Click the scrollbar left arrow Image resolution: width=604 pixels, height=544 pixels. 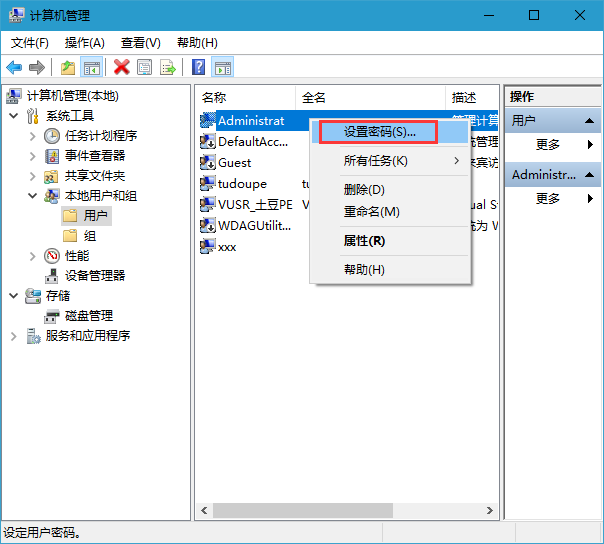(204, 510)
